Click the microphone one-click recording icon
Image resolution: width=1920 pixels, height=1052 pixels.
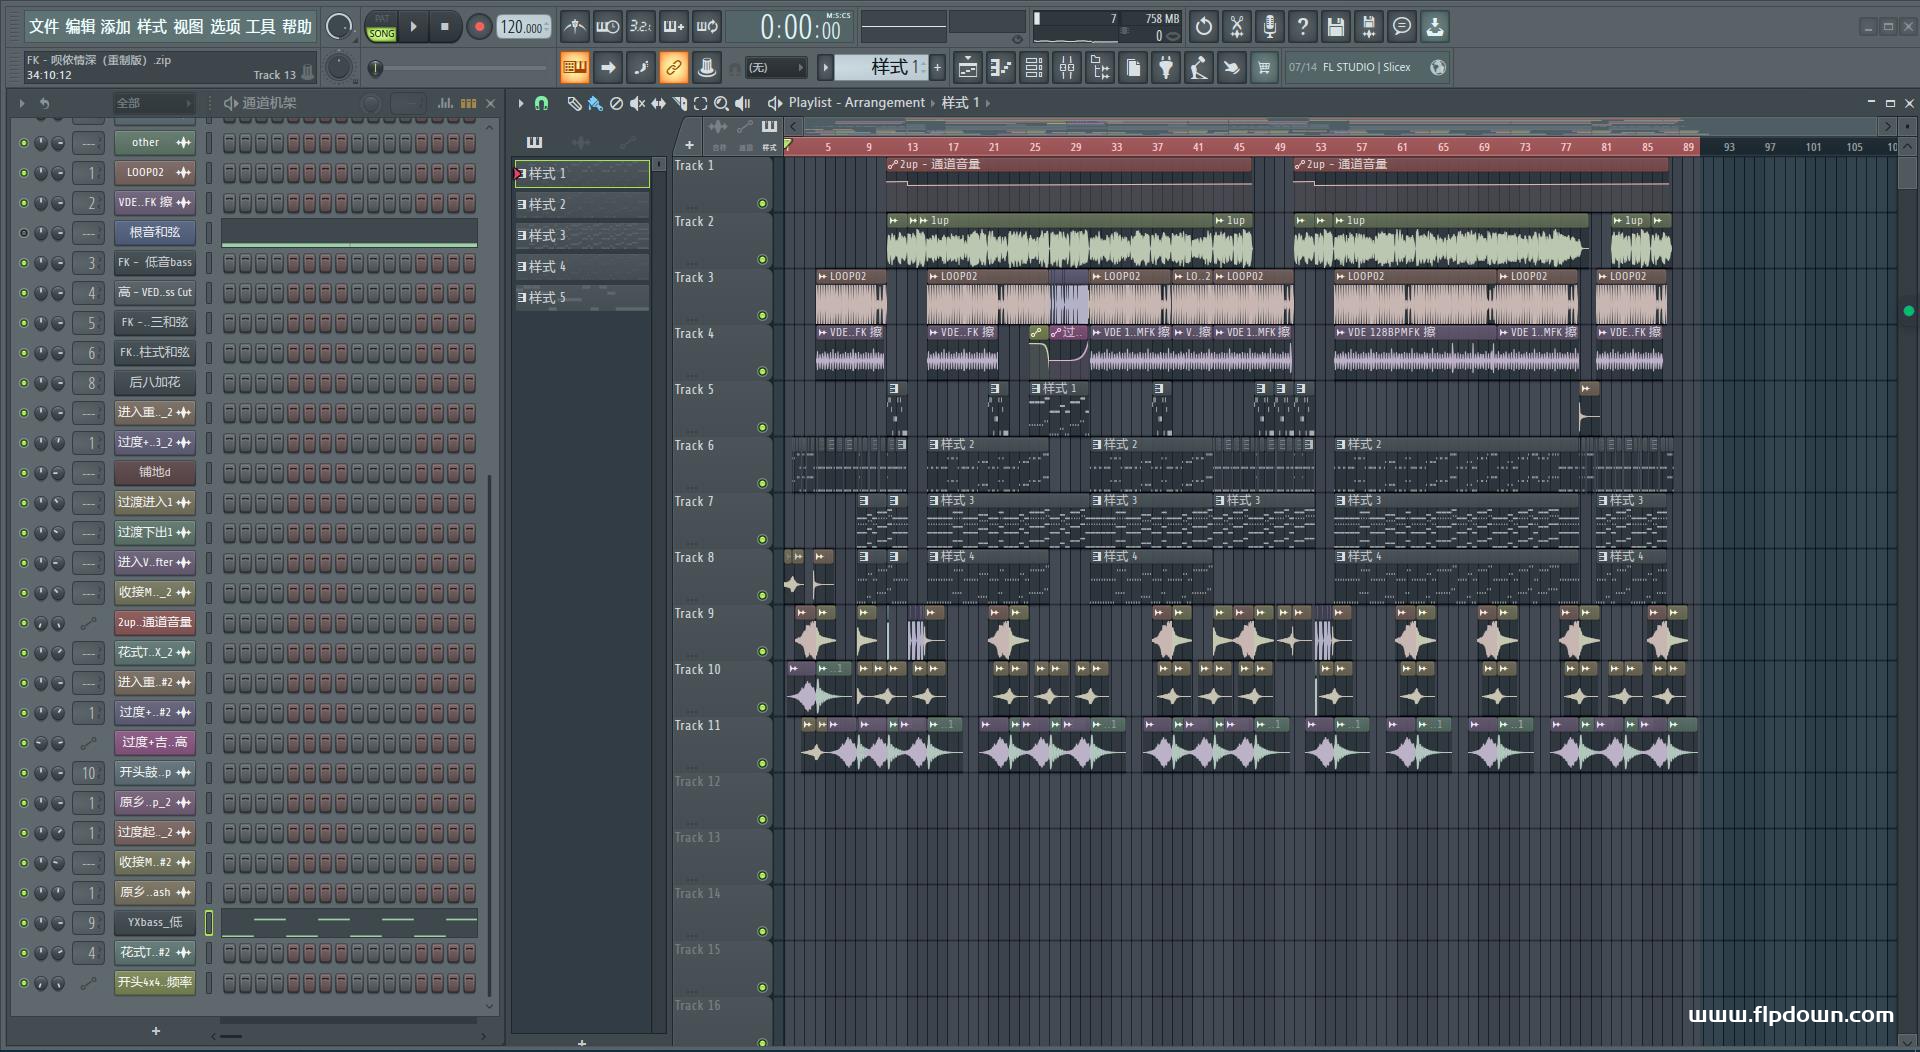(x=1270, y=27)
